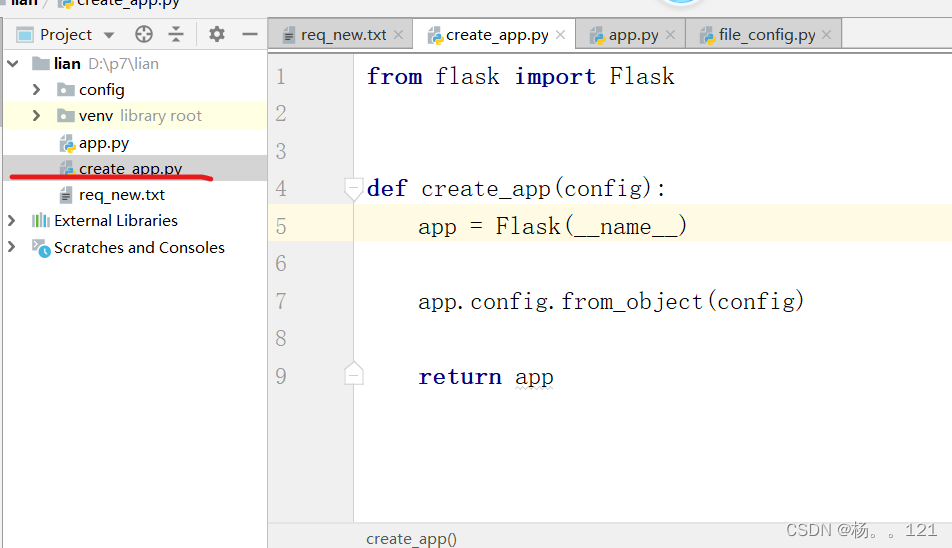This screenshot has width=952, height=548.
Task: Close the app.py tab
Action: [670, 35]
